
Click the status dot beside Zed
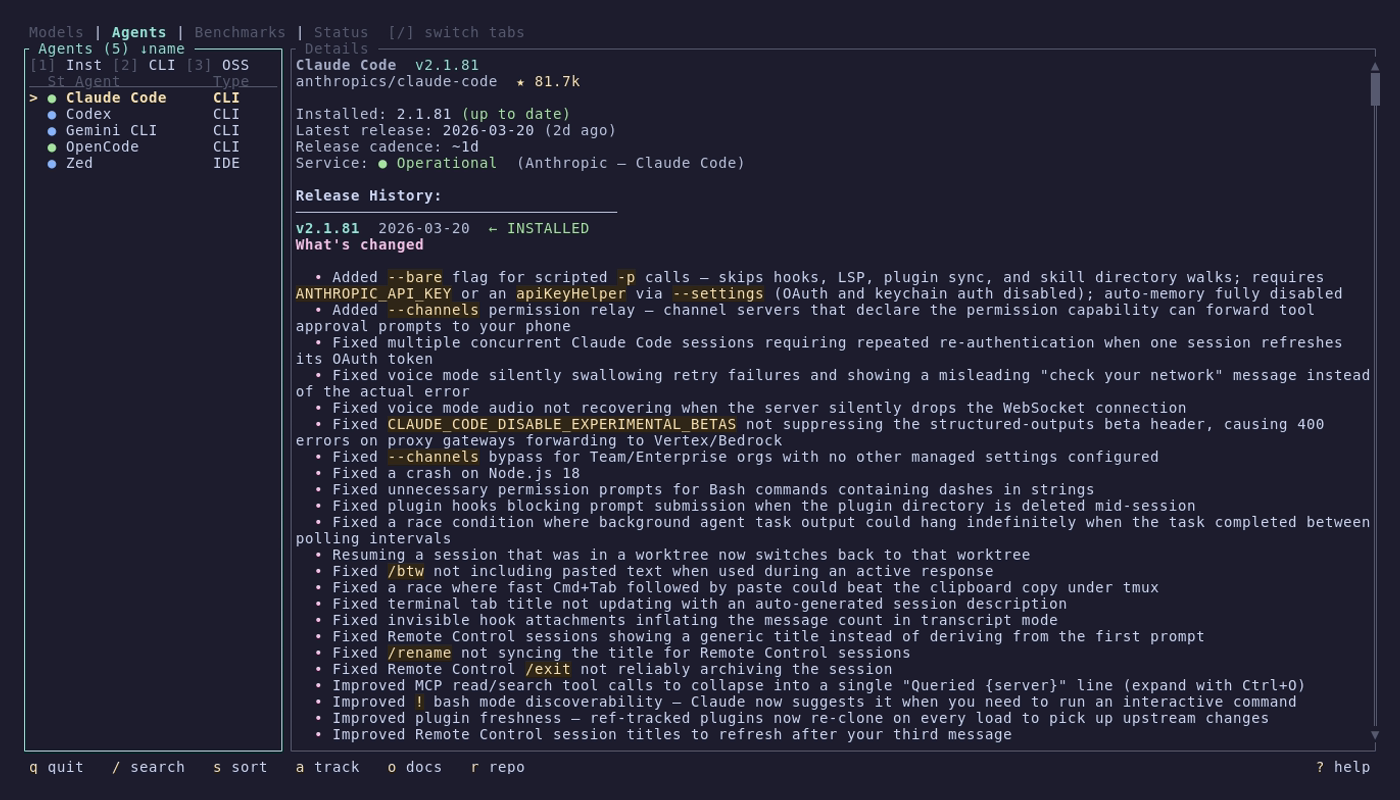(52, 164)
